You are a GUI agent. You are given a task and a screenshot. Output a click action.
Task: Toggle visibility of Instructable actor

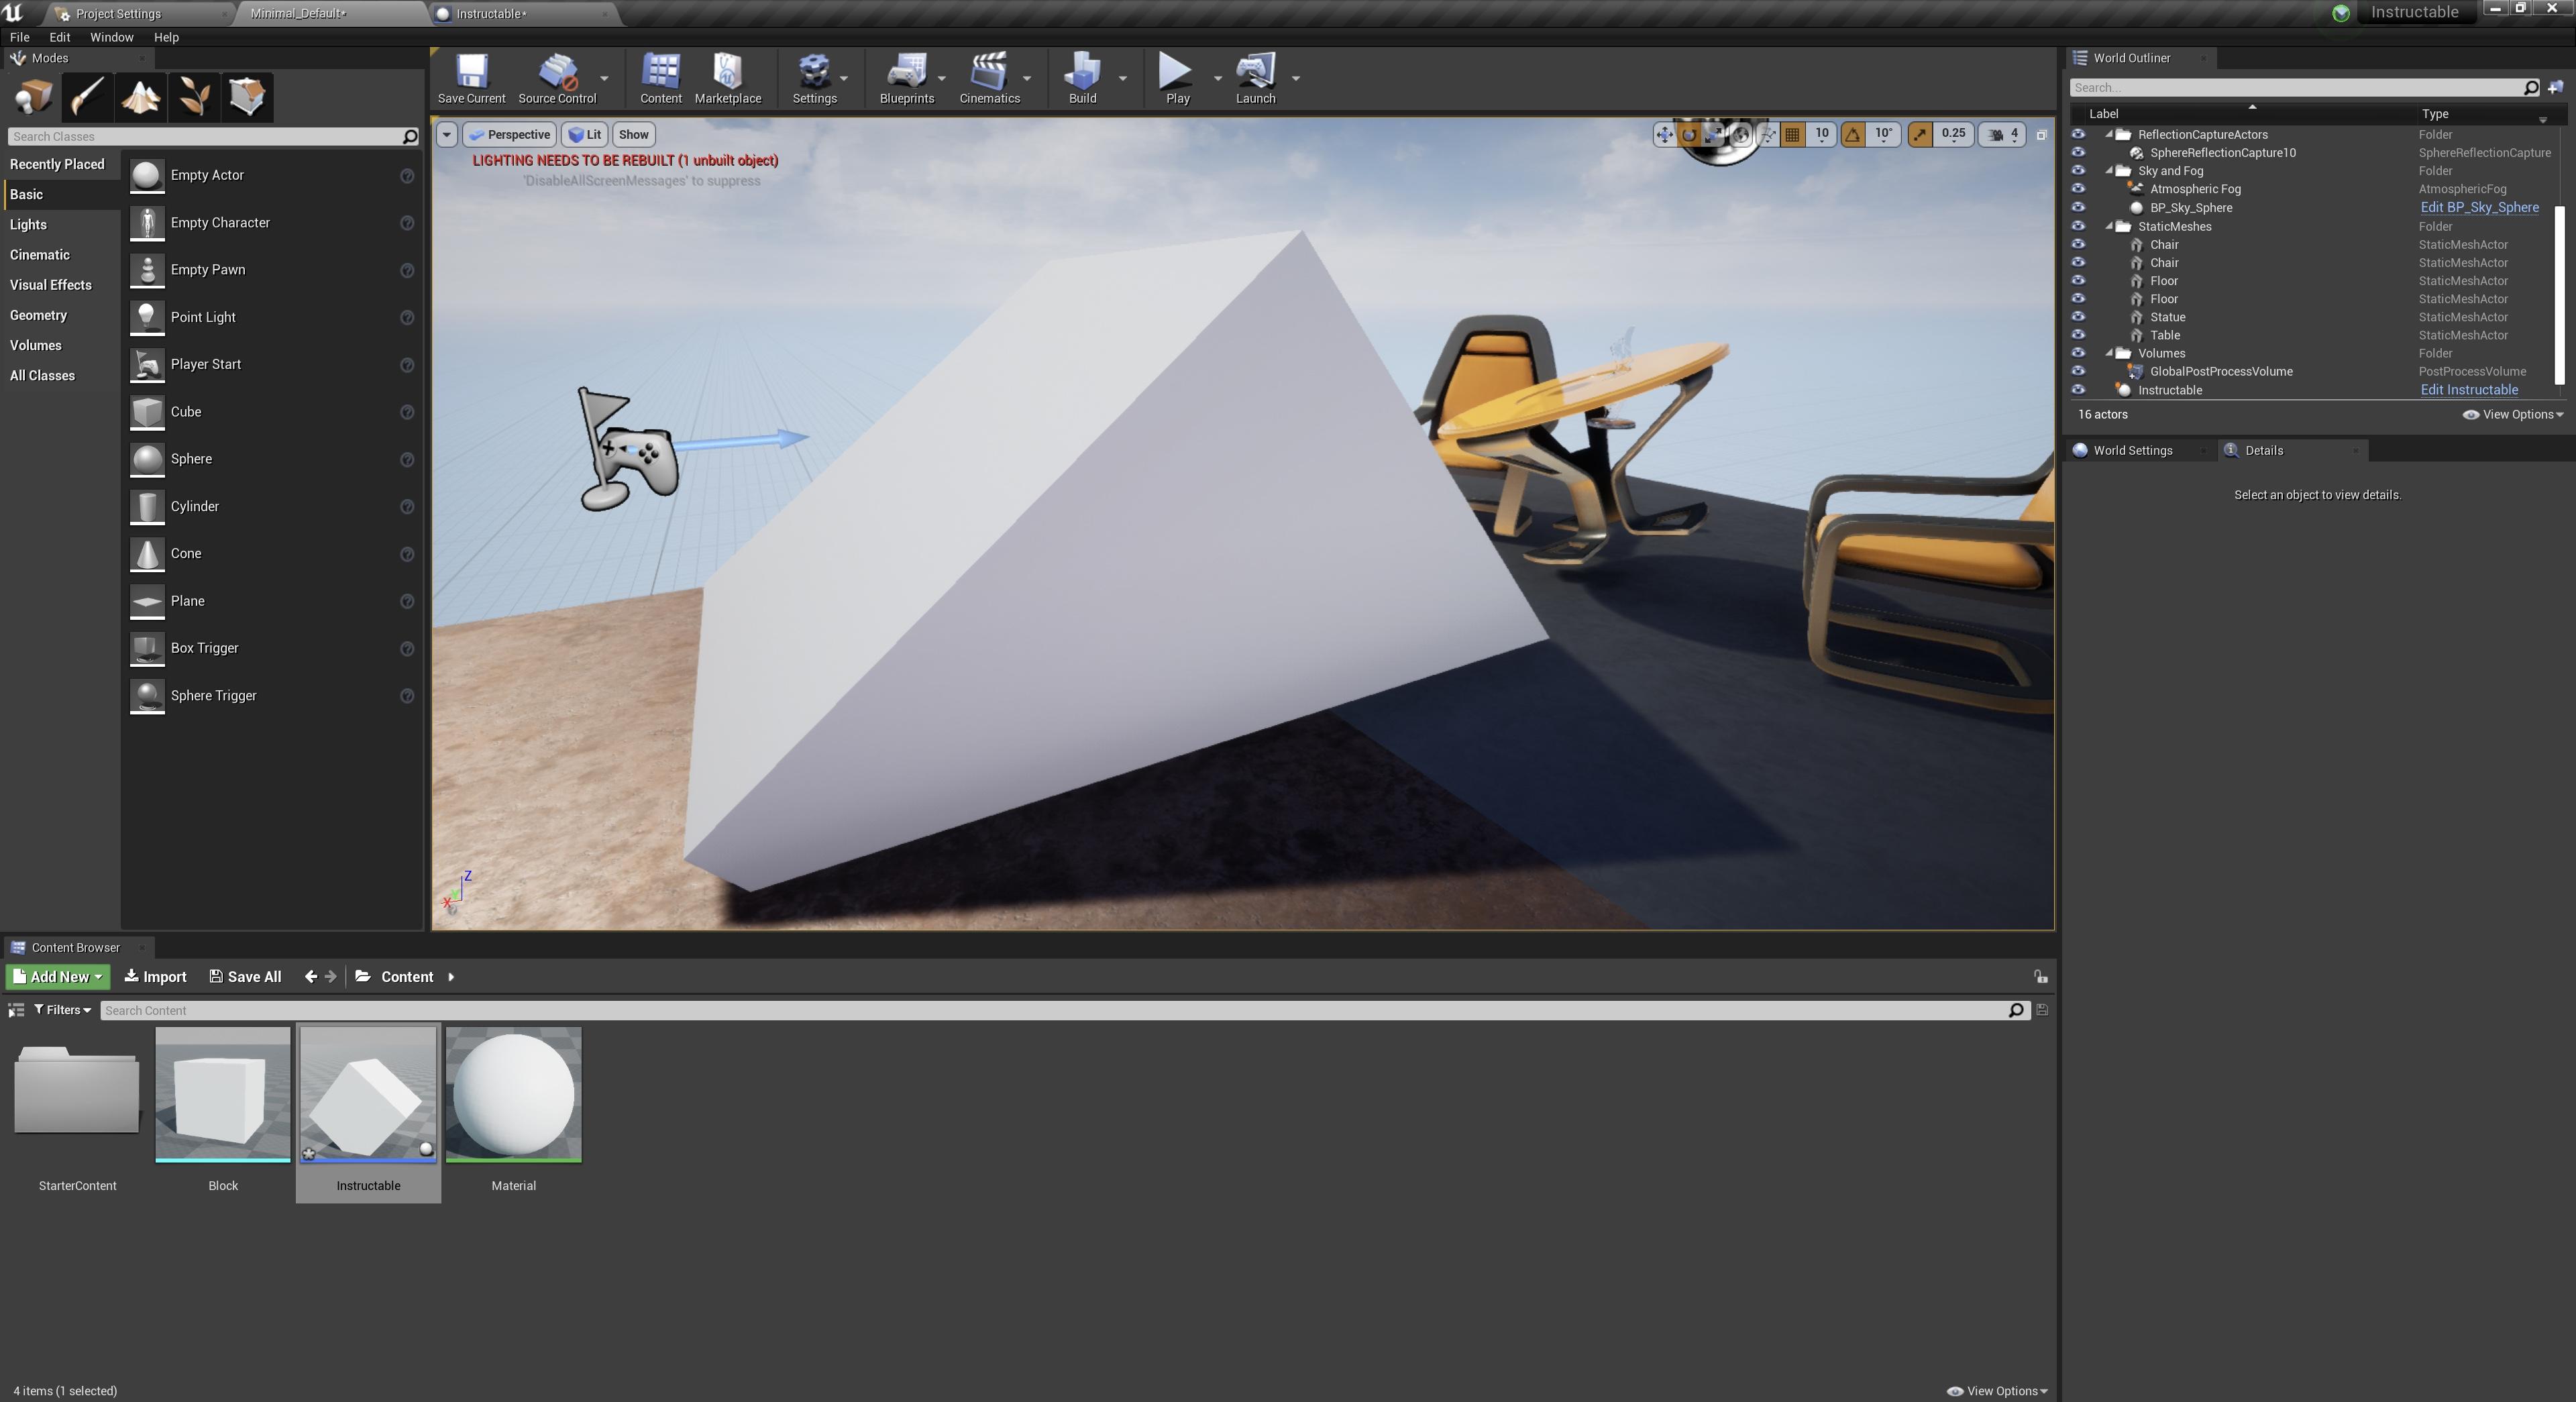(x=2078, y=390)
